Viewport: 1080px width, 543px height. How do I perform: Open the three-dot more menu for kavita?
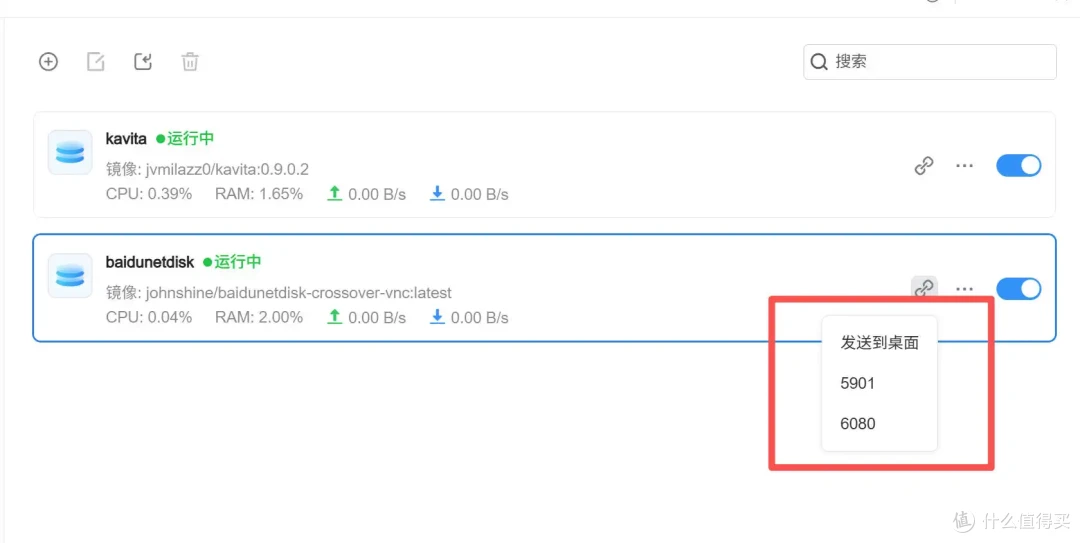[x=964, y=165]
